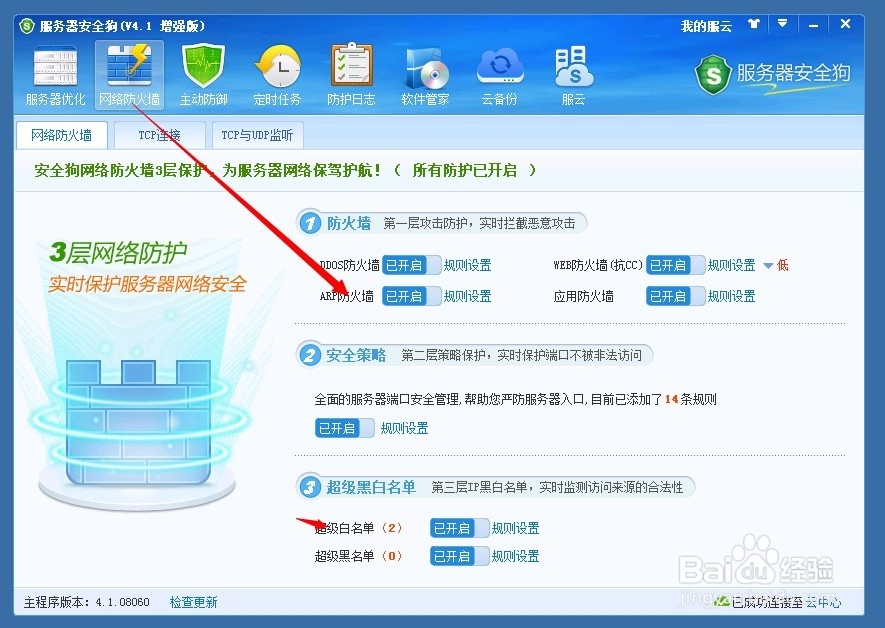Click 我的服云 in the title bar
Viewport: 885px width, 628px height.
(x=706, y=26)
